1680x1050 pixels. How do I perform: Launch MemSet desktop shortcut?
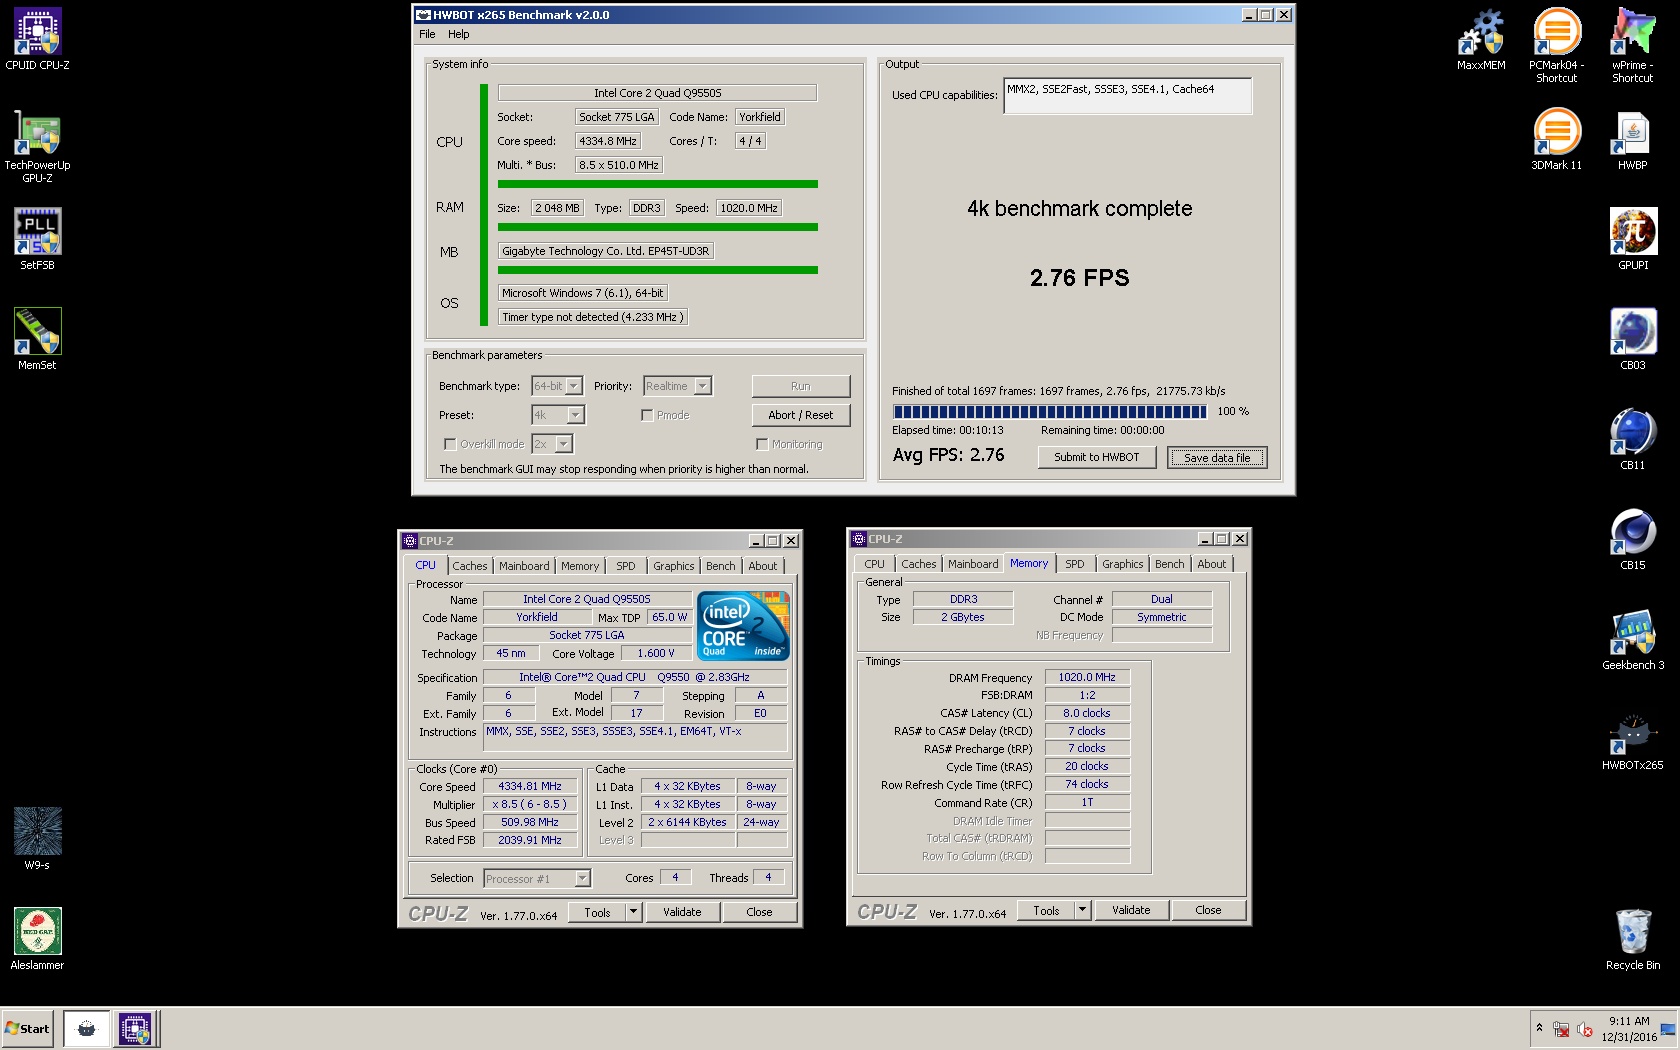37,340
